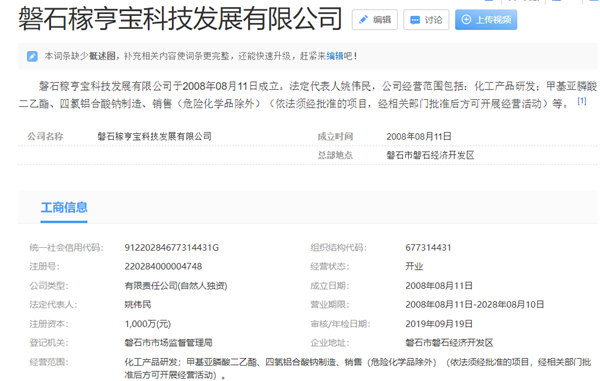Screen dimensions: 600x381
Task: Click the organization code 677314431
Action: pyautogui.click(x=428, y=248)
